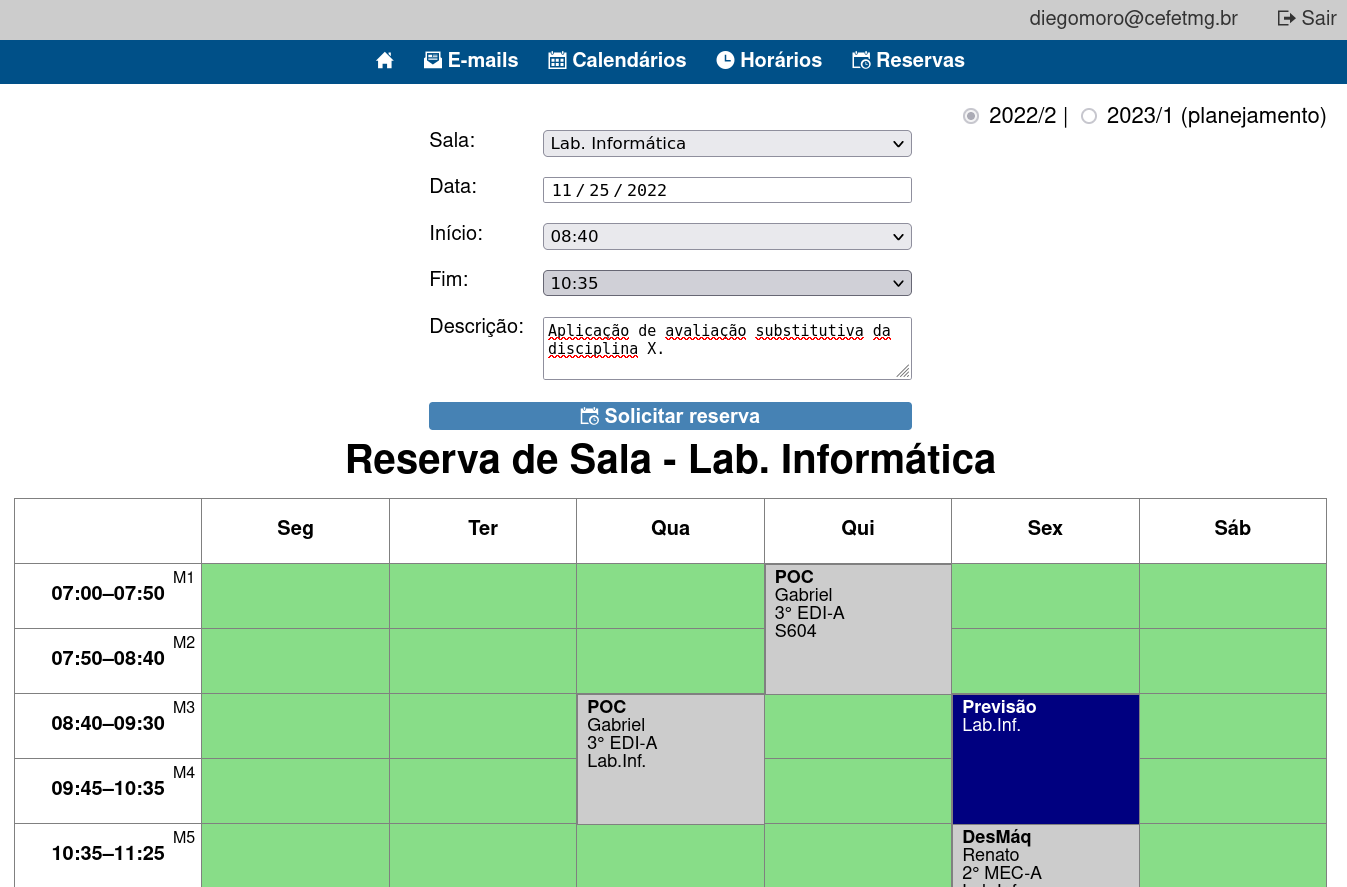Click the 07:50–08:40 time row label
The height and width of the screenshot is (887, 1347).
click(108, 659)
